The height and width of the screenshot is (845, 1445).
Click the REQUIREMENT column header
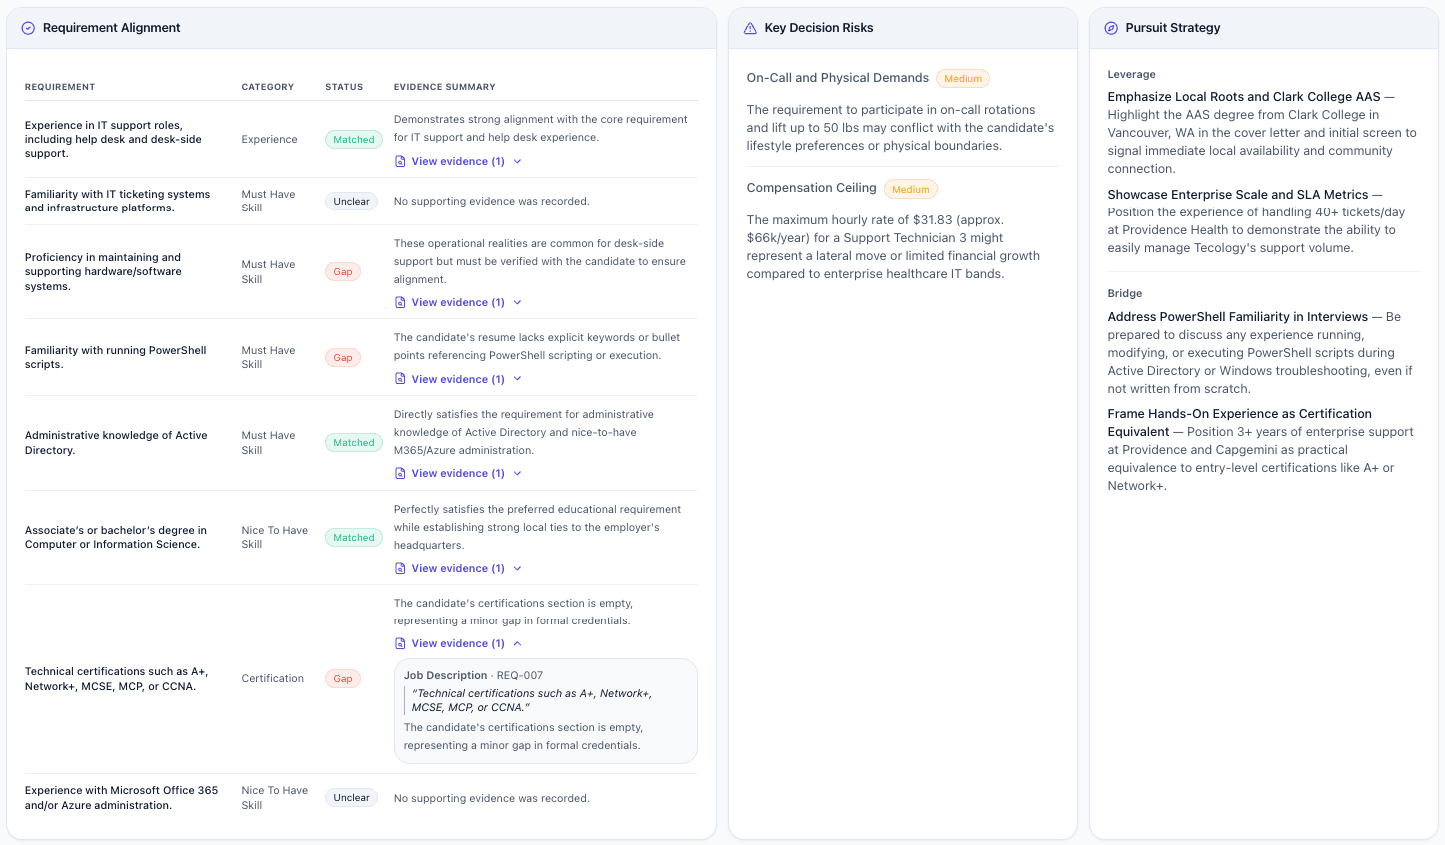point(60,87)
